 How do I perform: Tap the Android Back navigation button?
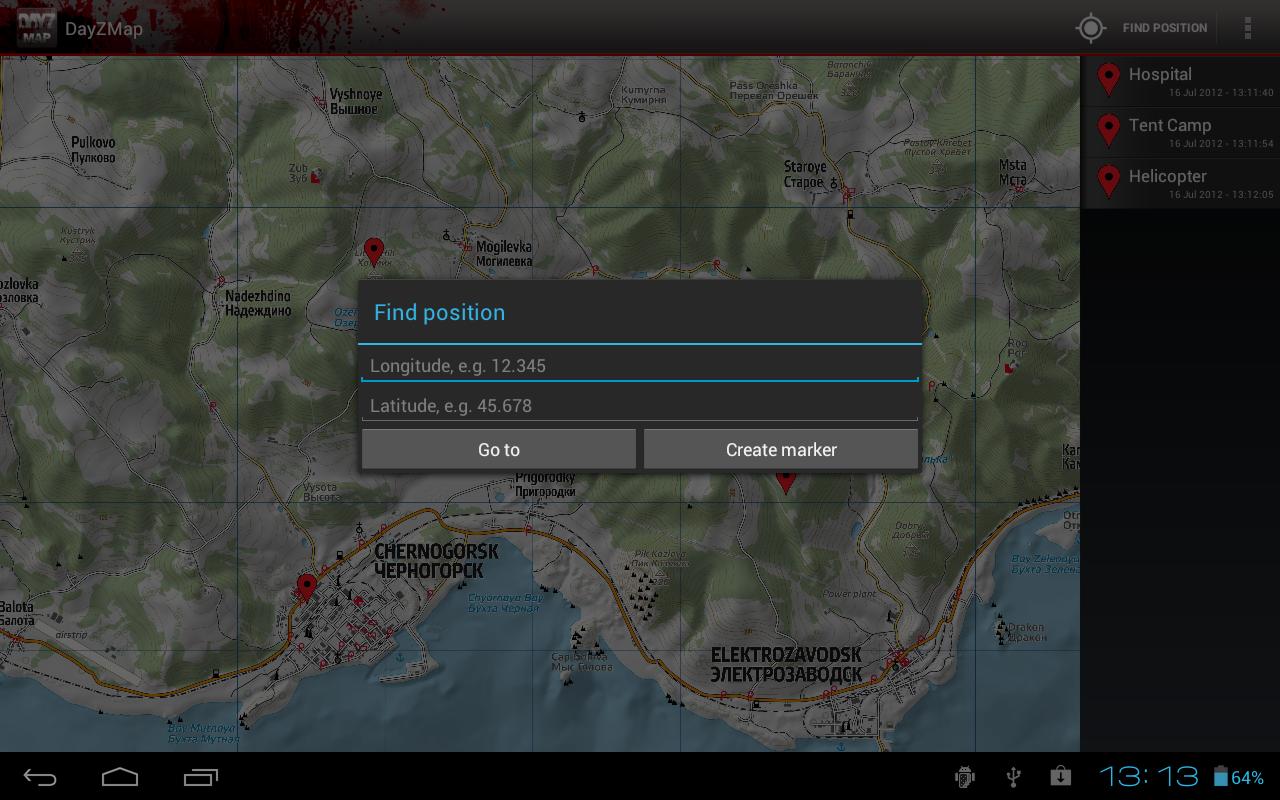click(40, 777)
